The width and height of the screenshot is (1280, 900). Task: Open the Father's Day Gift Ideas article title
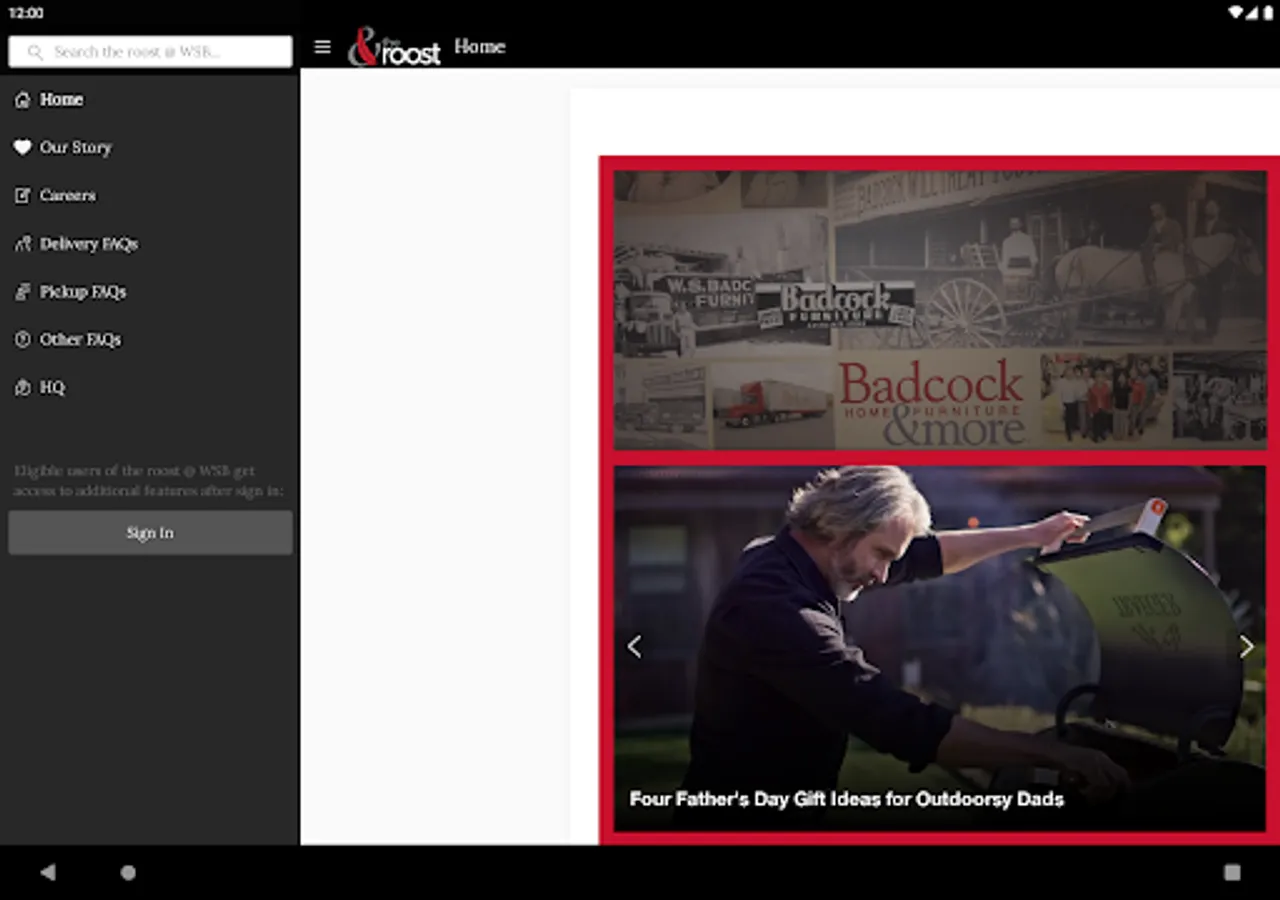(x=846, y=799)
